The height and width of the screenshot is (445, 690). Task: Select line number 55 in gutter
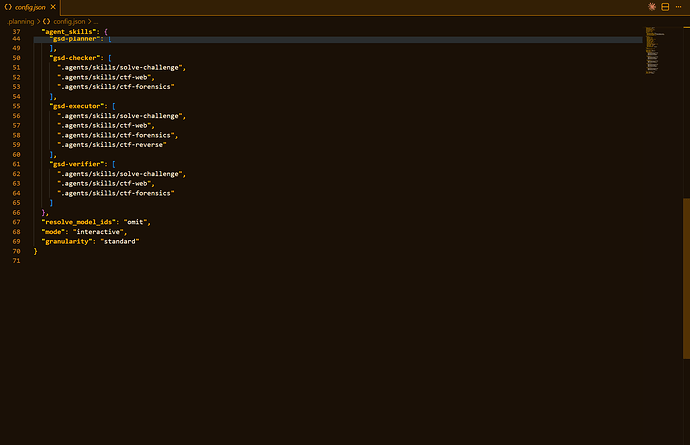[x=16, y=106]
